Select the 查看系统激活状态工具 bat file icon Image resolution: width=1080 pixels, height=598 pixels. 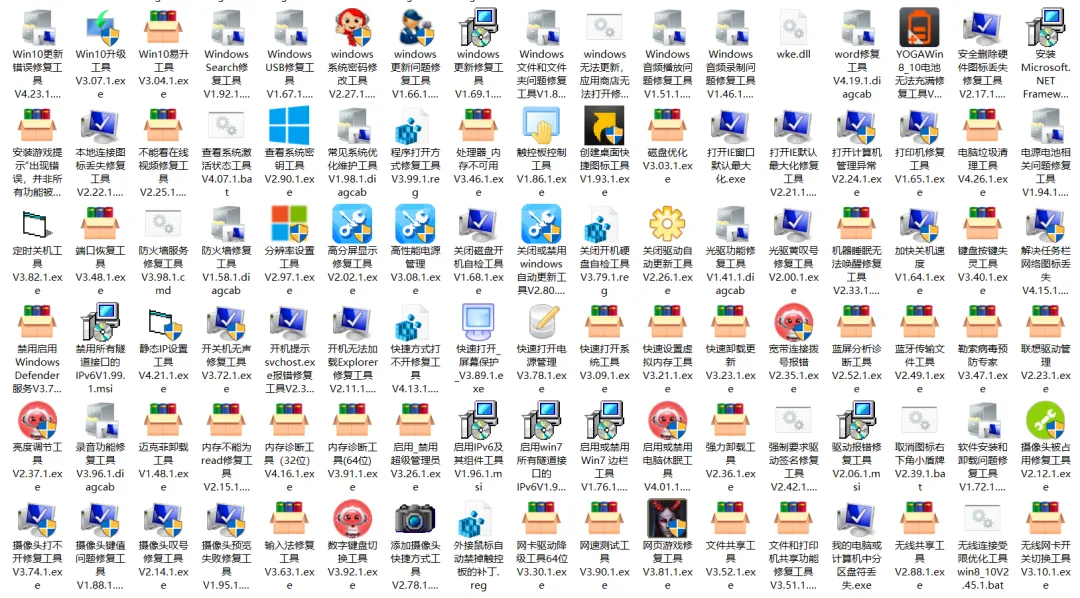tap(227, 126)
